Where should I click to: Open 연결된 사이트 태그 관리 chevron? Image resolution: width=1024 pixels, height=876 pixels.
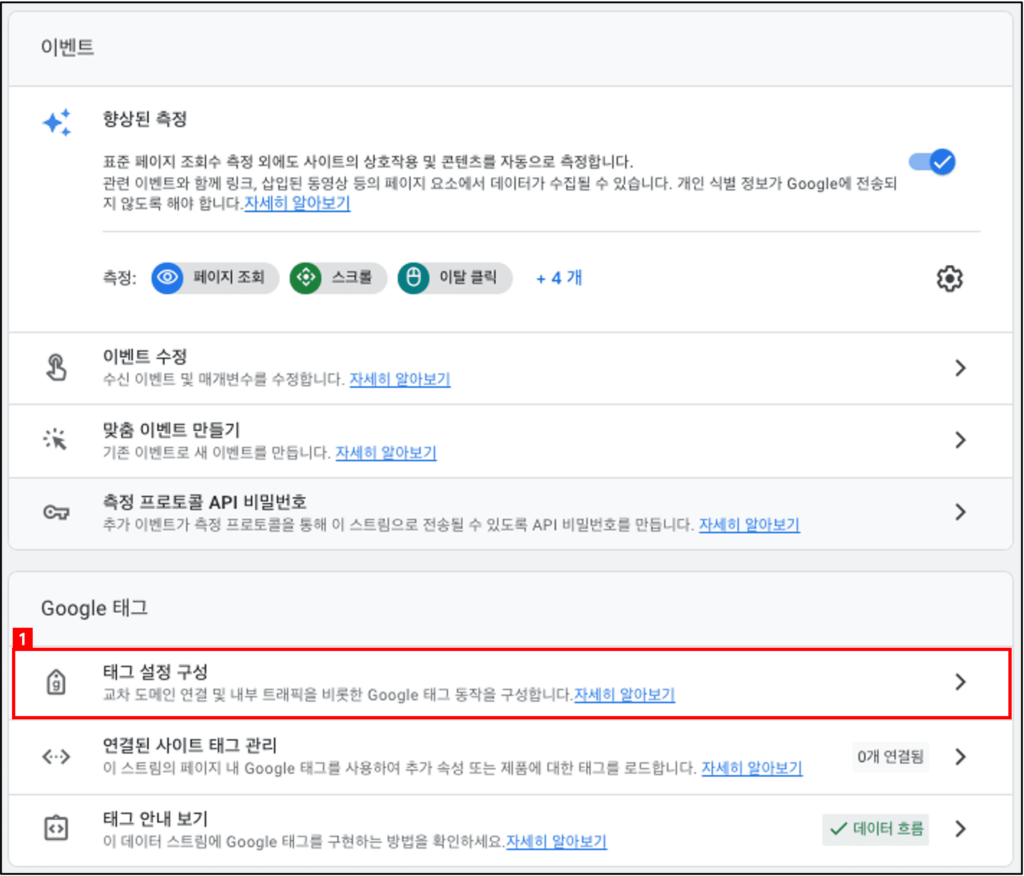(960, 756)
